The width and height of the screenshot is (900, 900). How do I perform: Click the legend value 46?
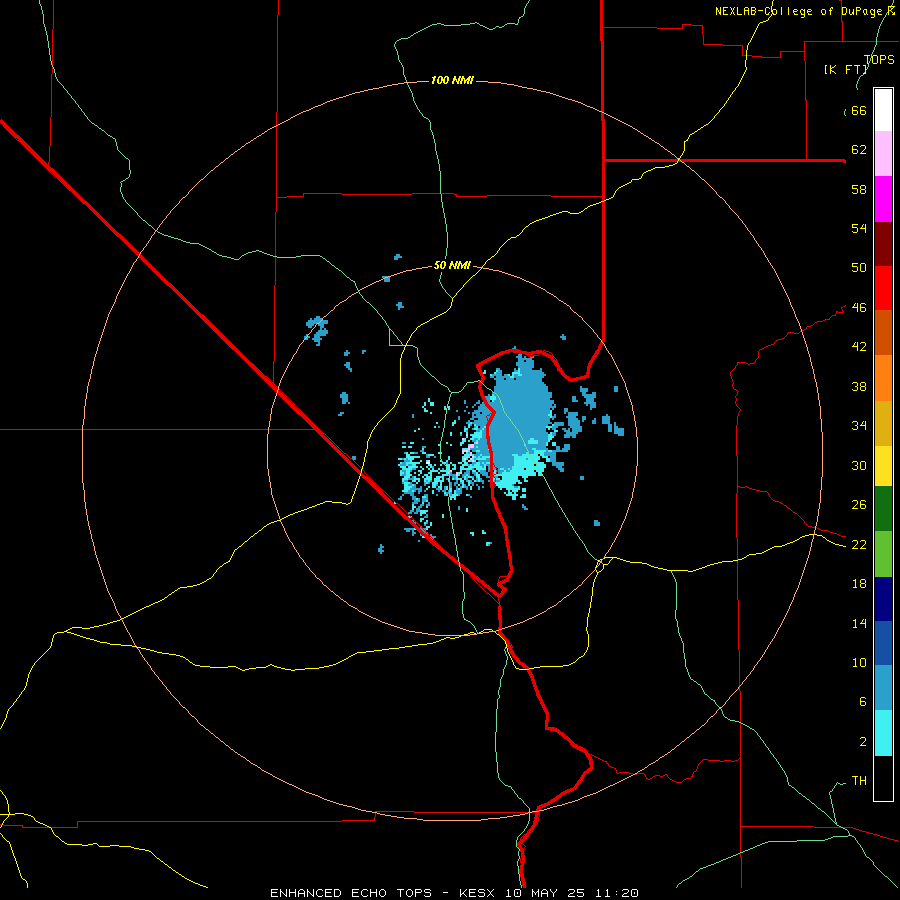coord(859,308)
